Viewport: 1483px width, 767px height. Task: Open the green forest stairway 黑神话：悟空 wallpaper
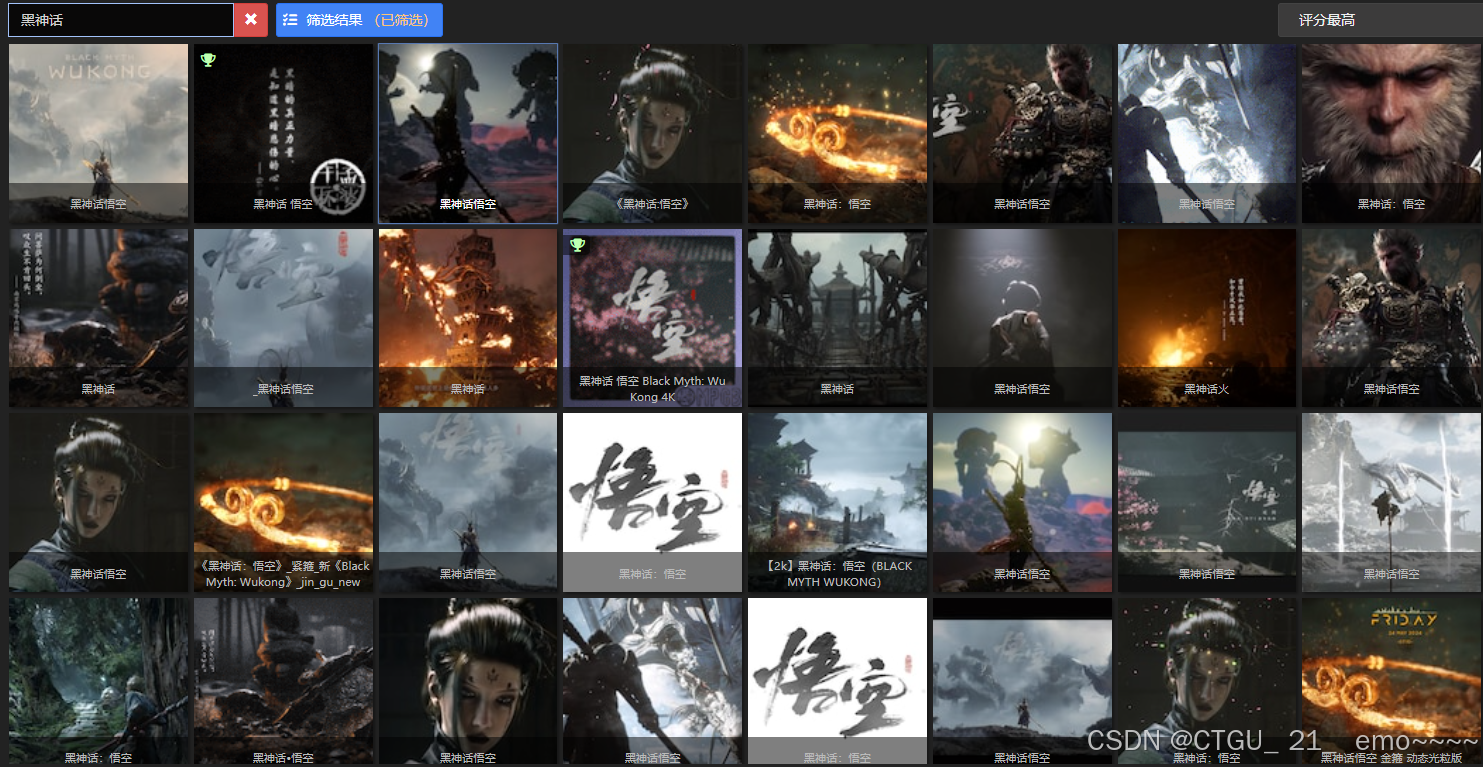click(98, 682)
